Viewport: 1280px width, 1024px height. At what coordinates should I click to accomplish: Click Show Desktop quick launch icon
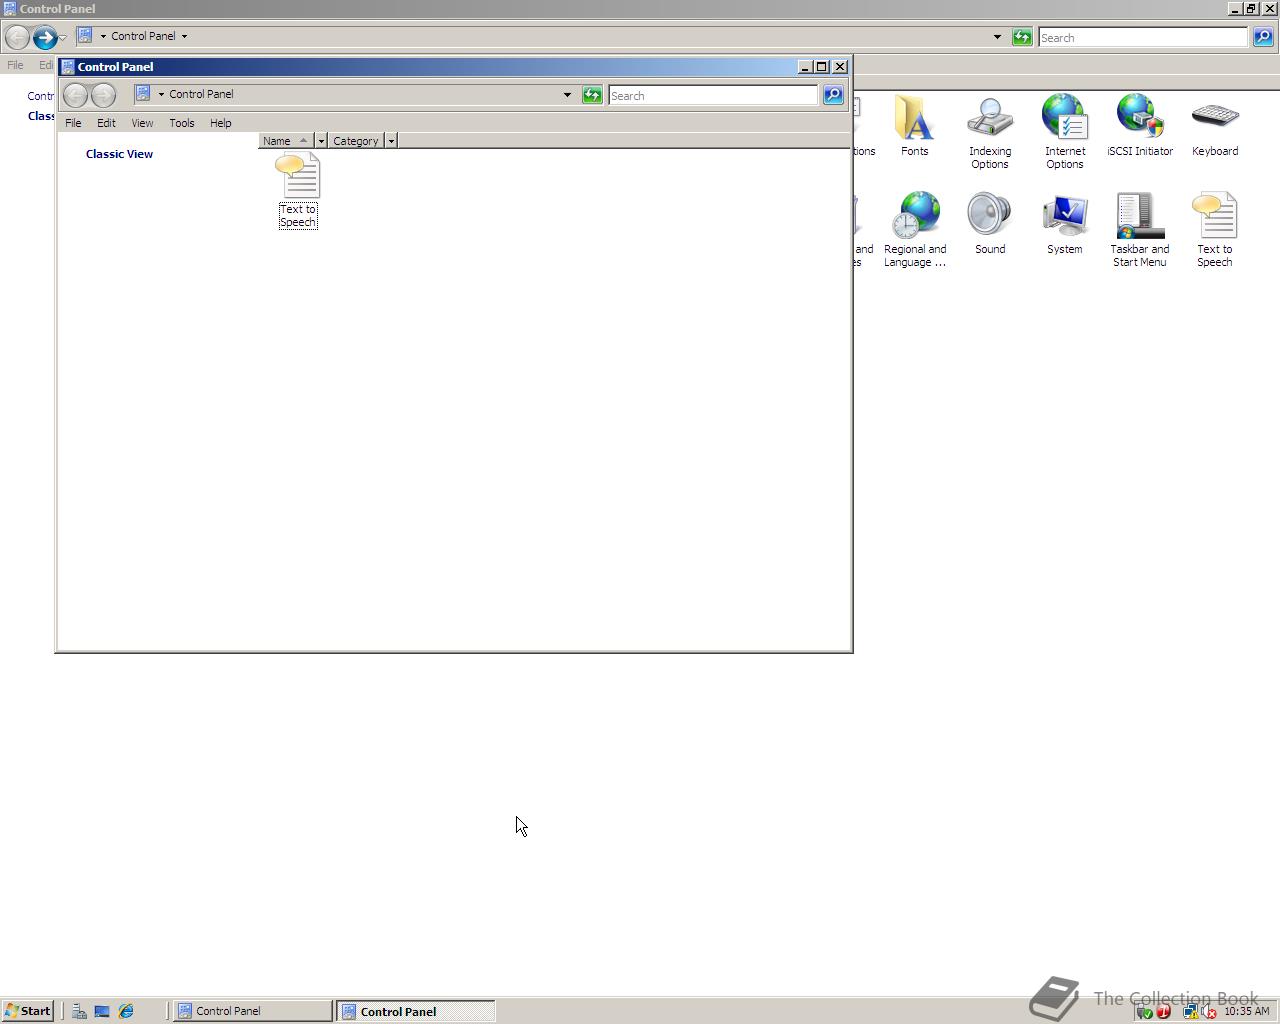pos(102,1011)
